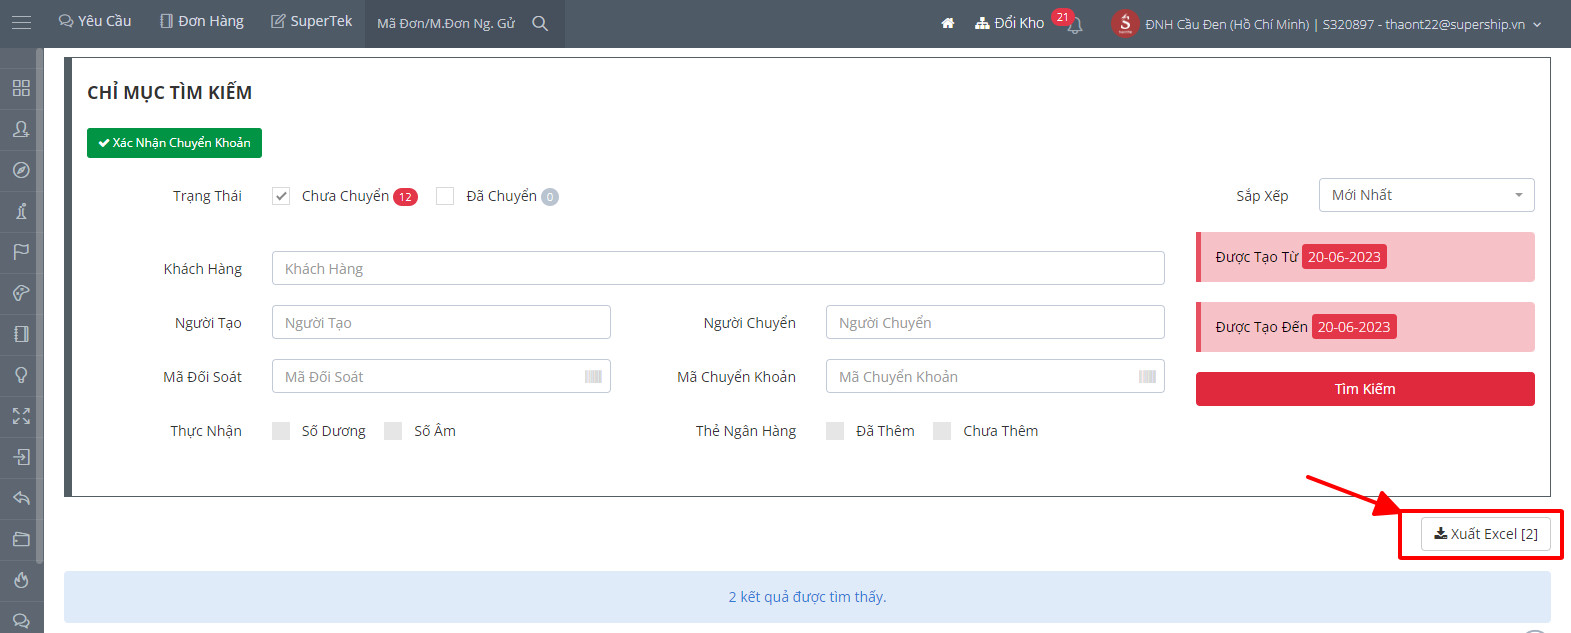The height and width of the screenshot is (633, 1571).
Task: Click into the Người Tạo input field
Action: [441, 322]
